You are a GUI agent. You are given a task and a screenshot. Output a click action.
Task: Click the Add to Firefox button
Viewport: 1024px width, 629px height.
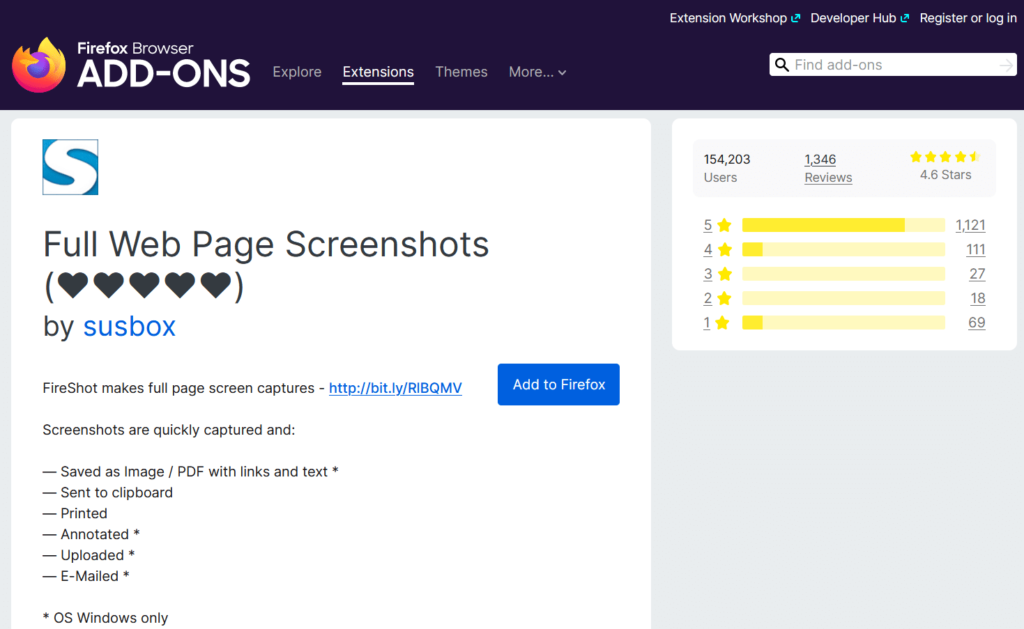pos(558,385)
